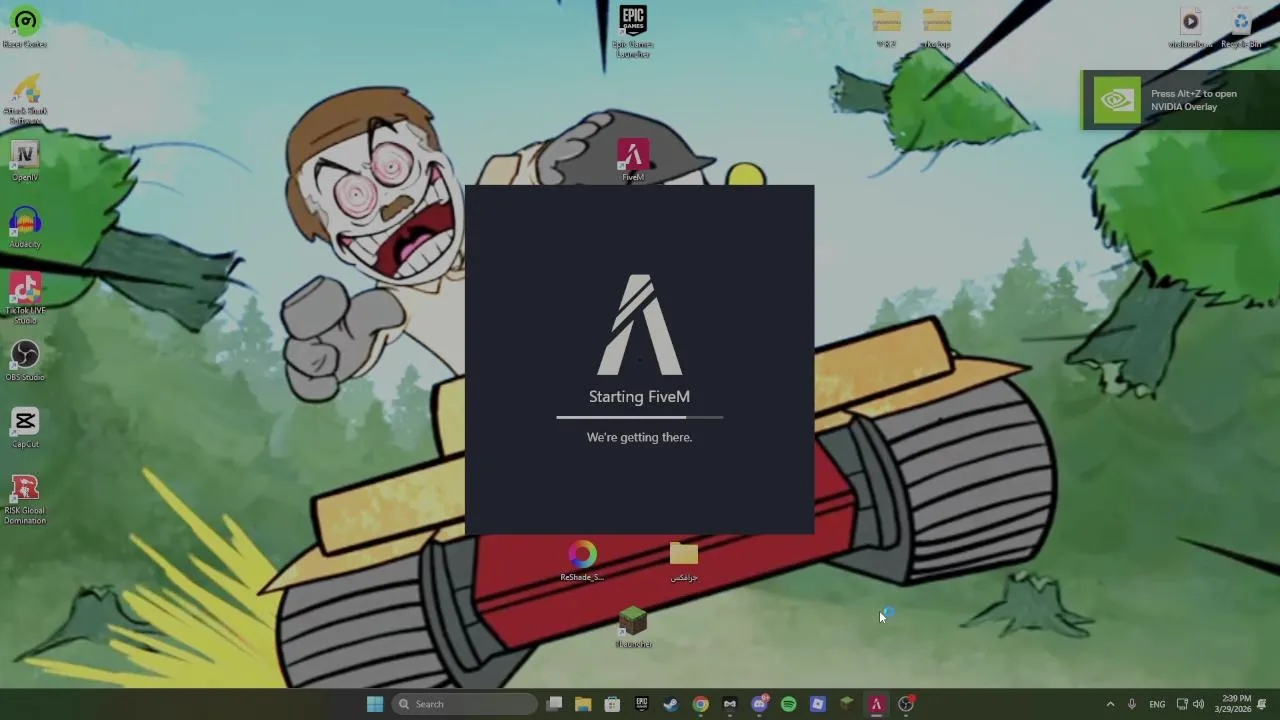Switch to Google Chrome on the taskbar
This screenshot has height=720, width=1280.
[x=700, y=704]
